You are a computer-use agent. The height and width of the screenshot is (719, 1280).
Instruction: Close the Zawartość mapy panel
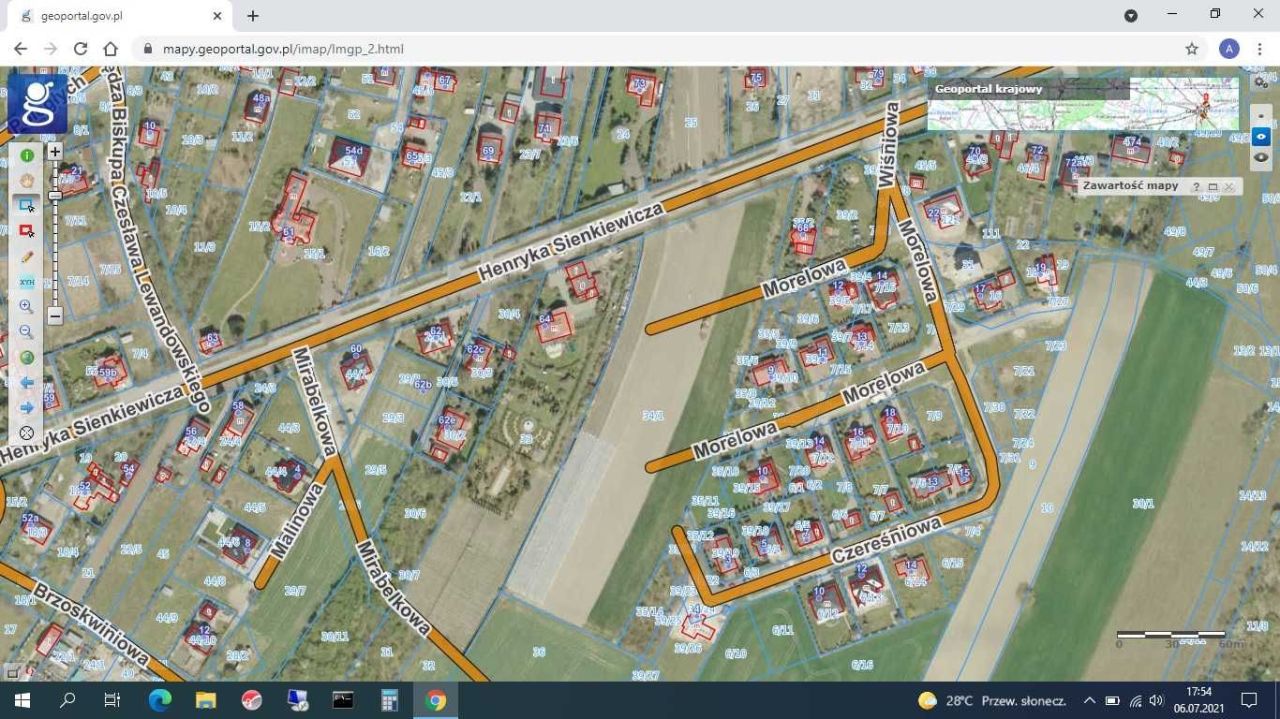pyautogui.click(x=1229, y=187)
